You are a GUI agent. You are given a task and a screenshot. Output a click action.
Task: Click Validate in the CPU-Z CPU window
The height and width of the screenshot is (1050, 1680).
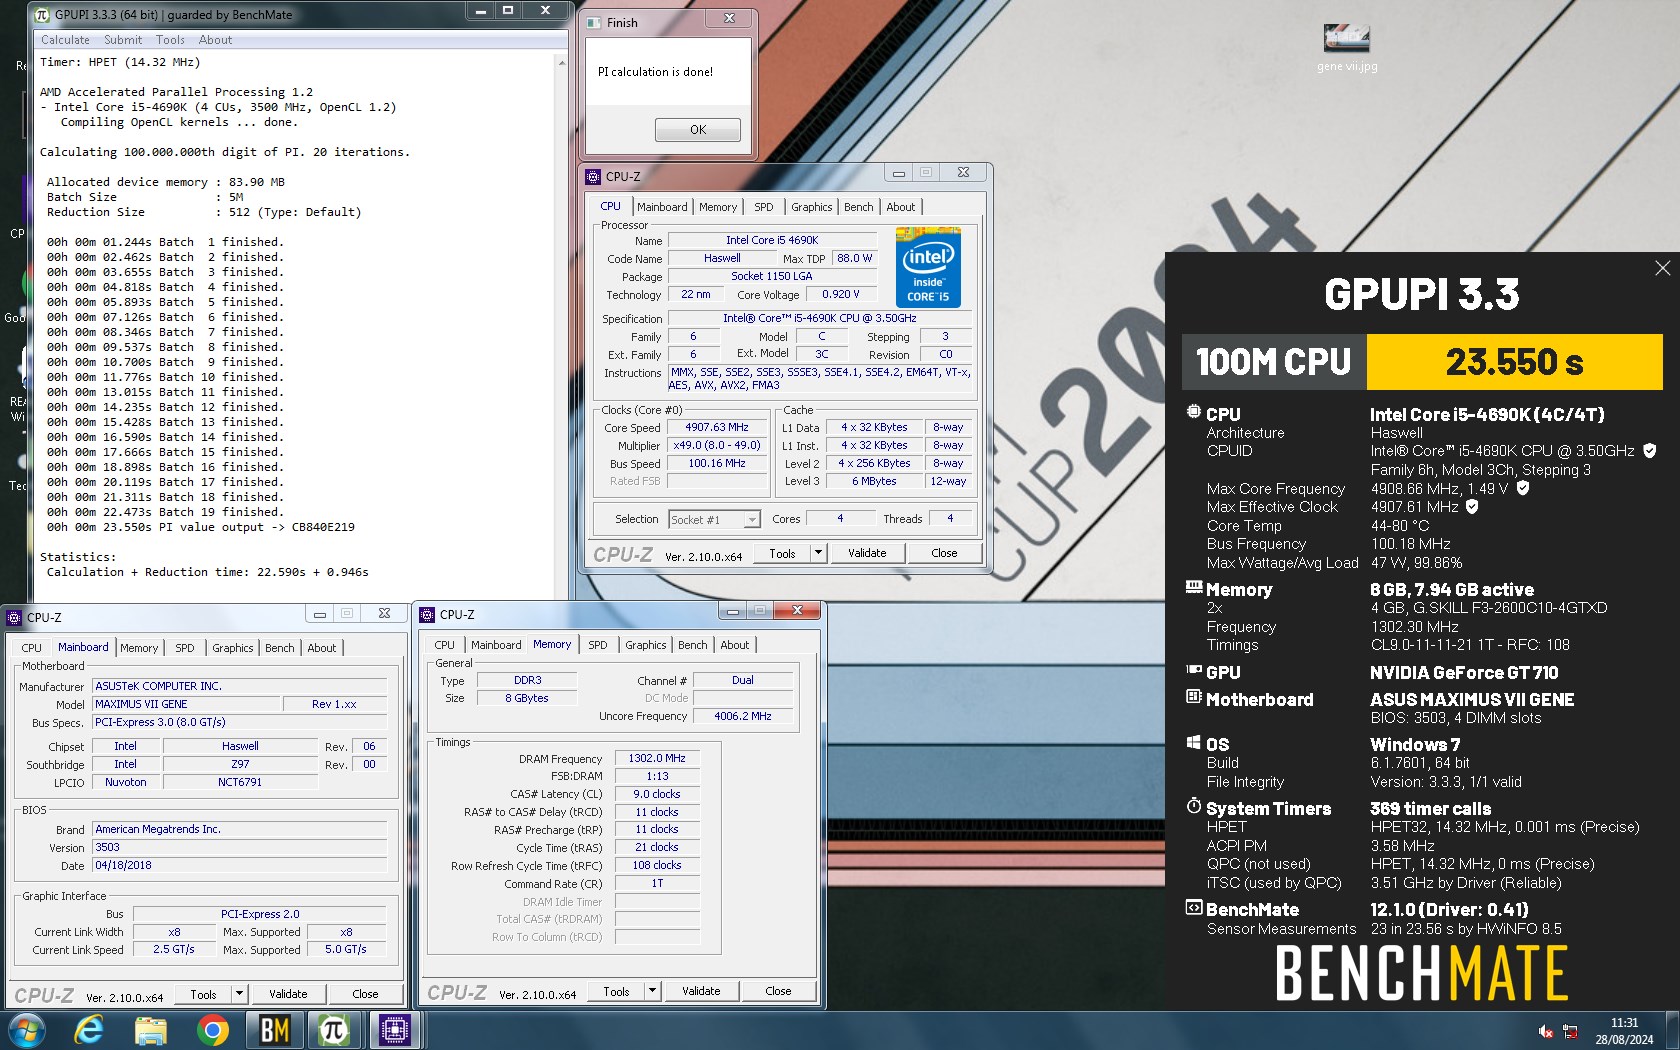point(867,553)
